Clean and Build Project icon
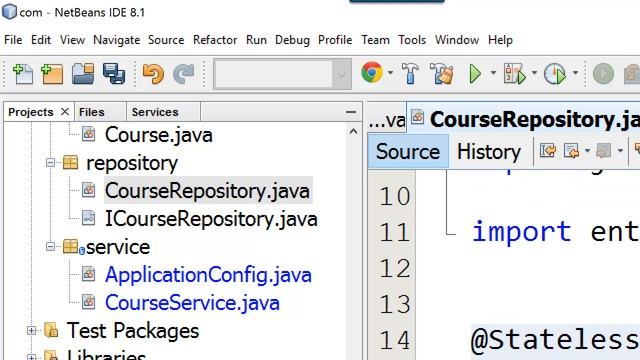This screenshot has width=640, height=360. click(x=442, y=74)
